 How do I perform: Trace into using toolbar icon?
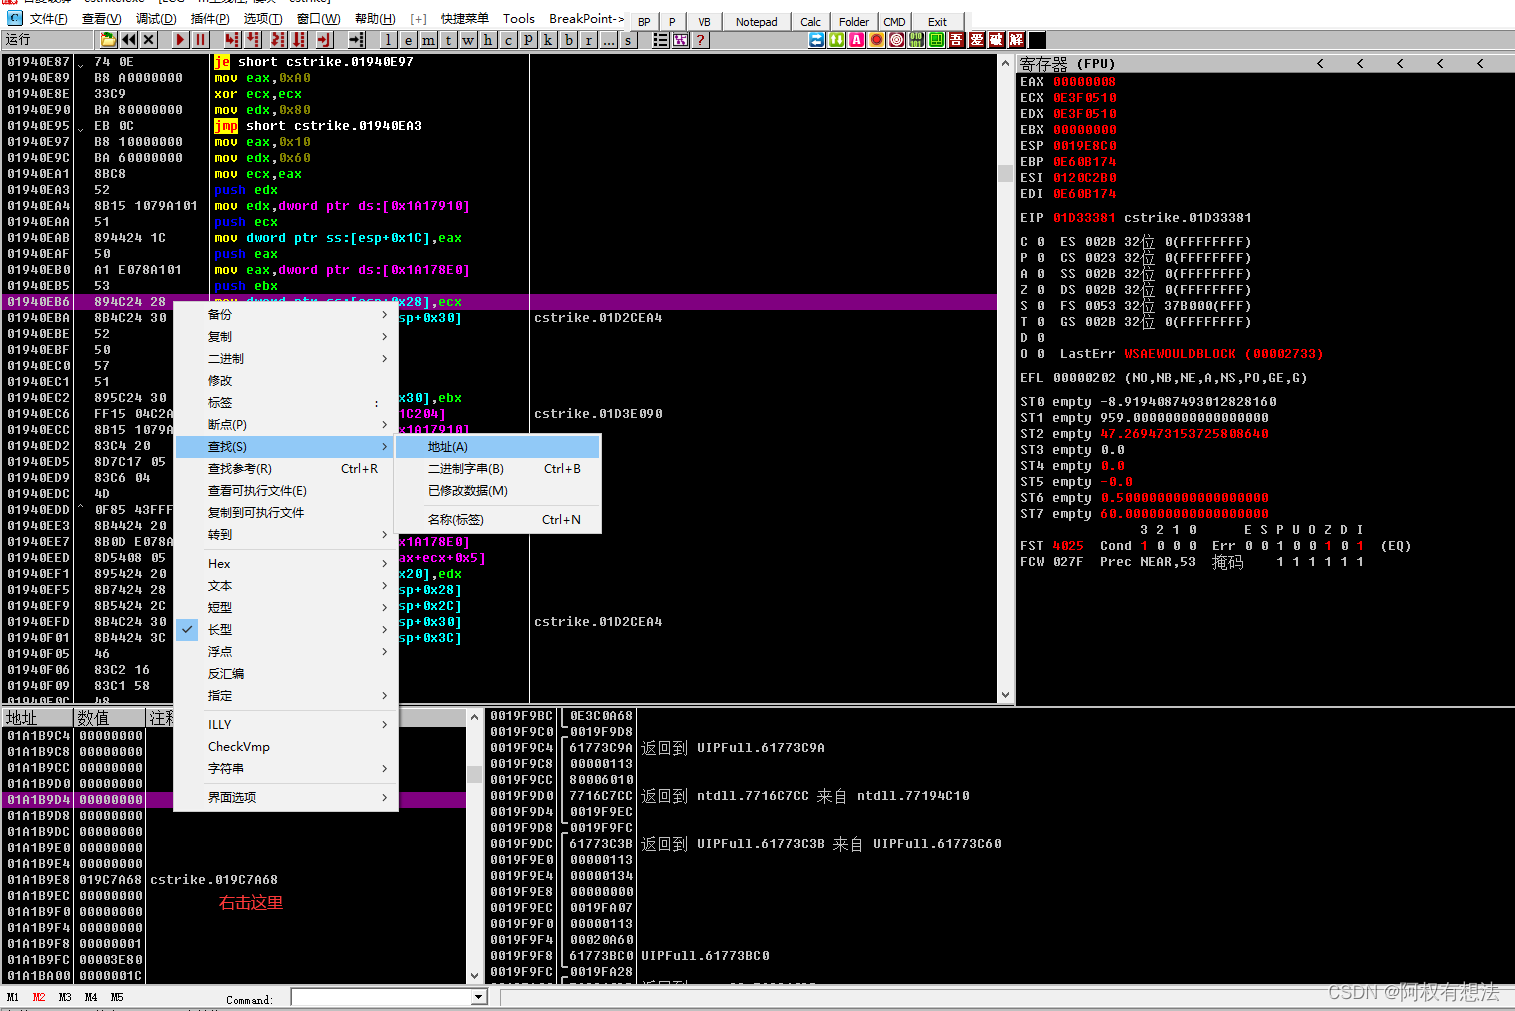[277, 40]
